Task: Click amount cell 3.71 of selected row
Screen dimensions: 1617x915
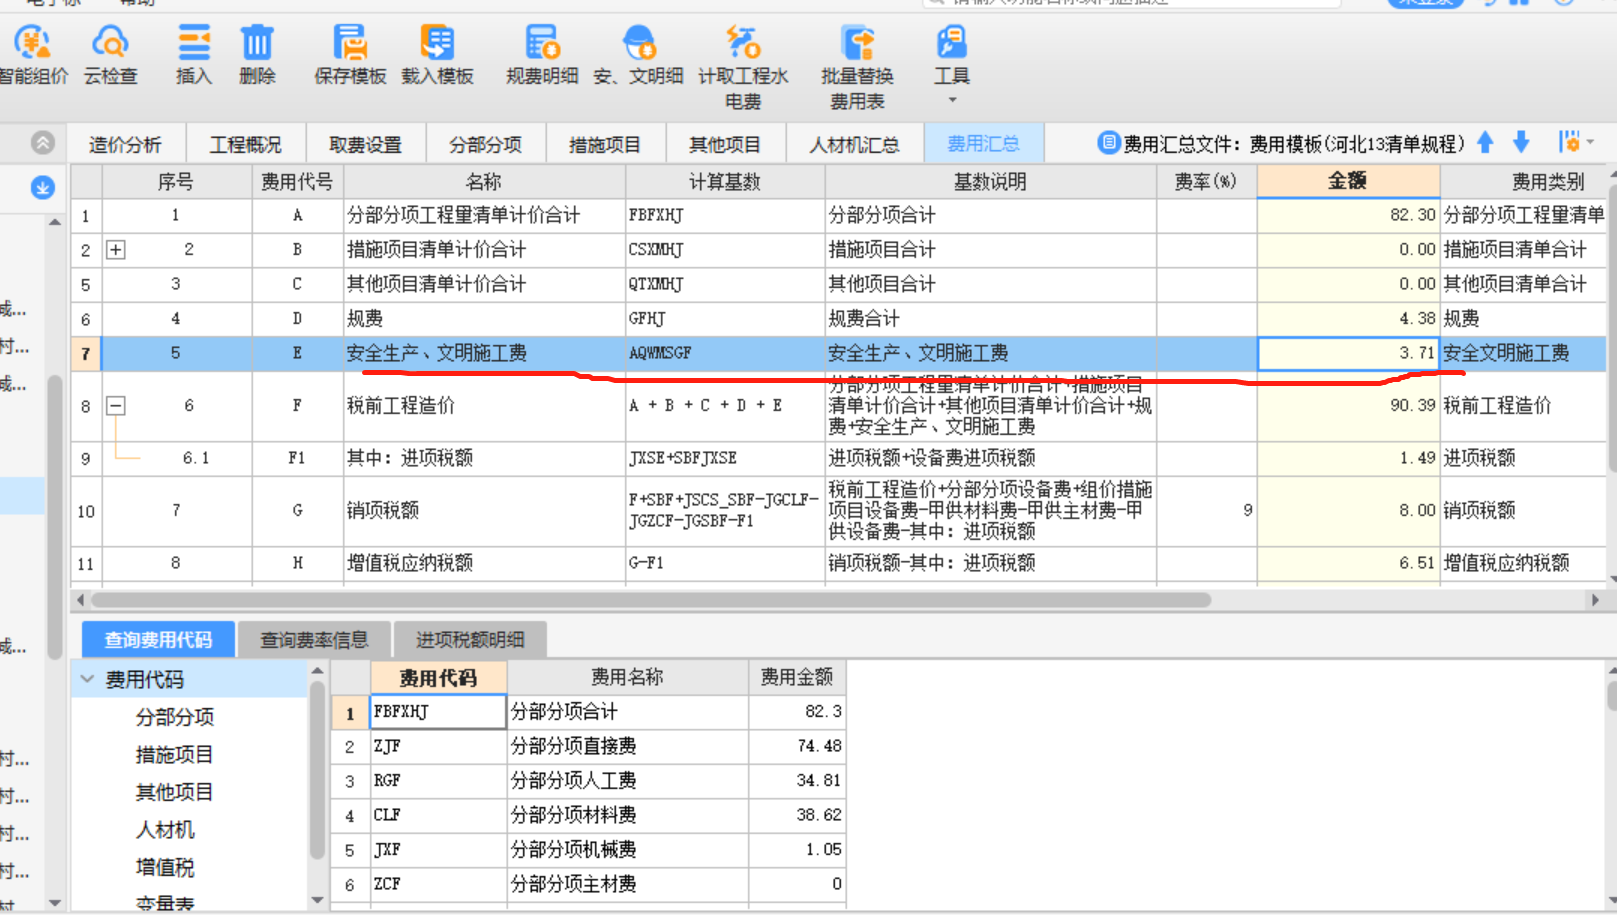Action: 1348,353
